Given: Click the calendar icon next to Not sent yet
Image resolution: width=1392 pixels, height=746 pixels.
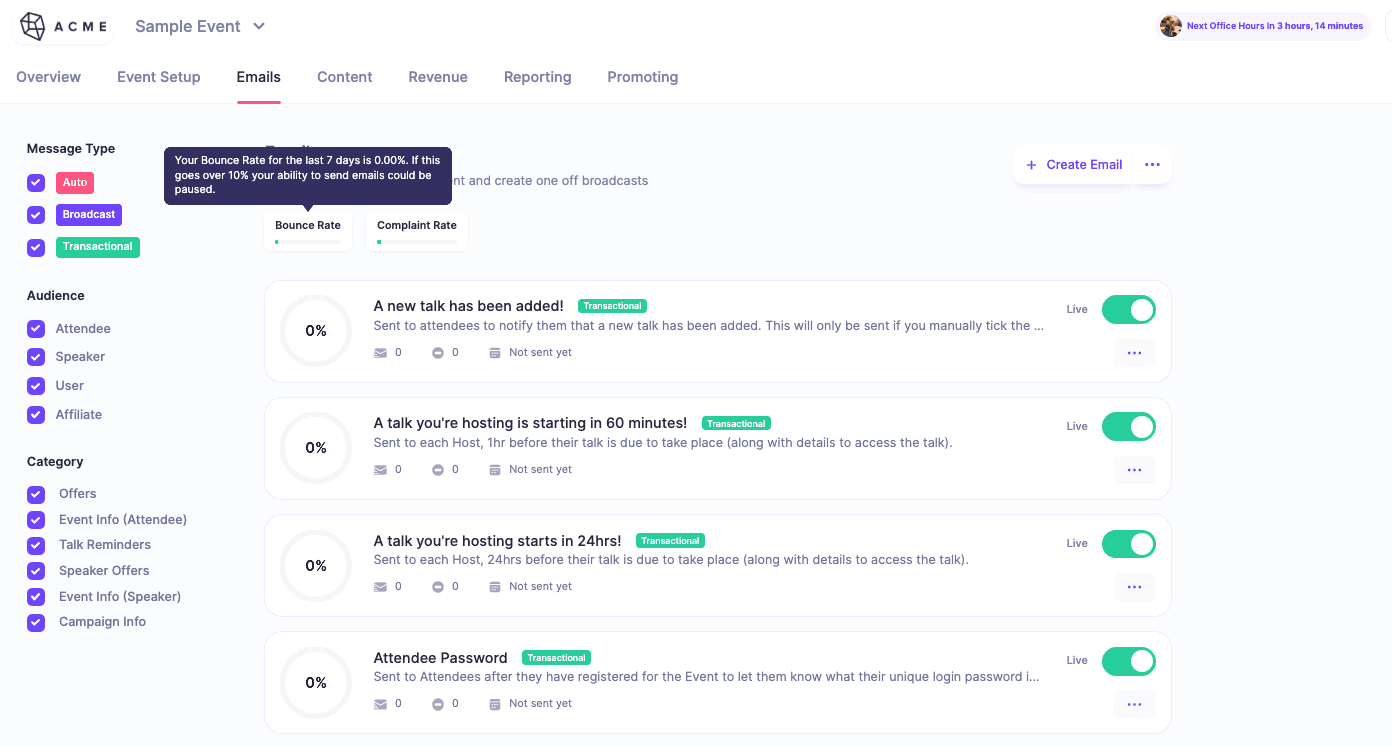Looking at the screenshot, I should click(495, 352).
